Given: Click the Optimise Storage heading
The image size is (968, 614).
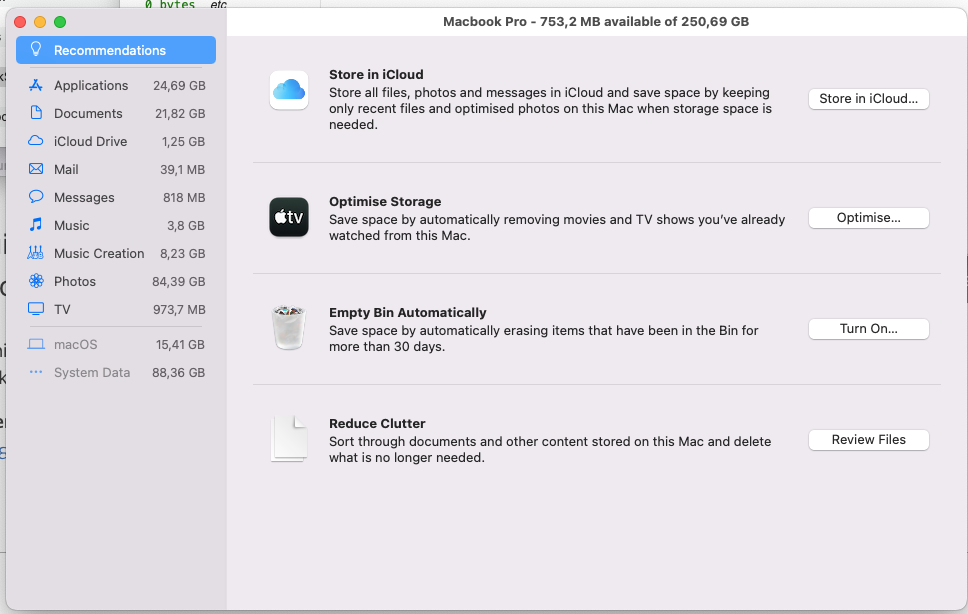Looking at the screenshot, I should click(x=385, y=202).
